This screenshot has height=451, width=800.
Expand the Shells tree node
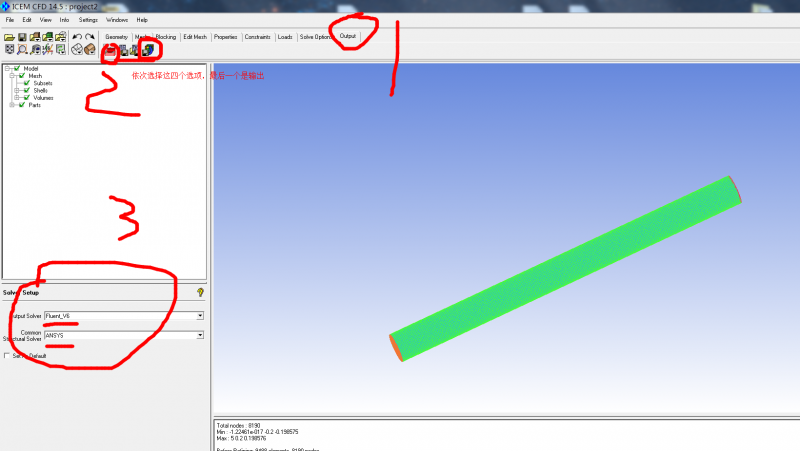click(17, 90)
